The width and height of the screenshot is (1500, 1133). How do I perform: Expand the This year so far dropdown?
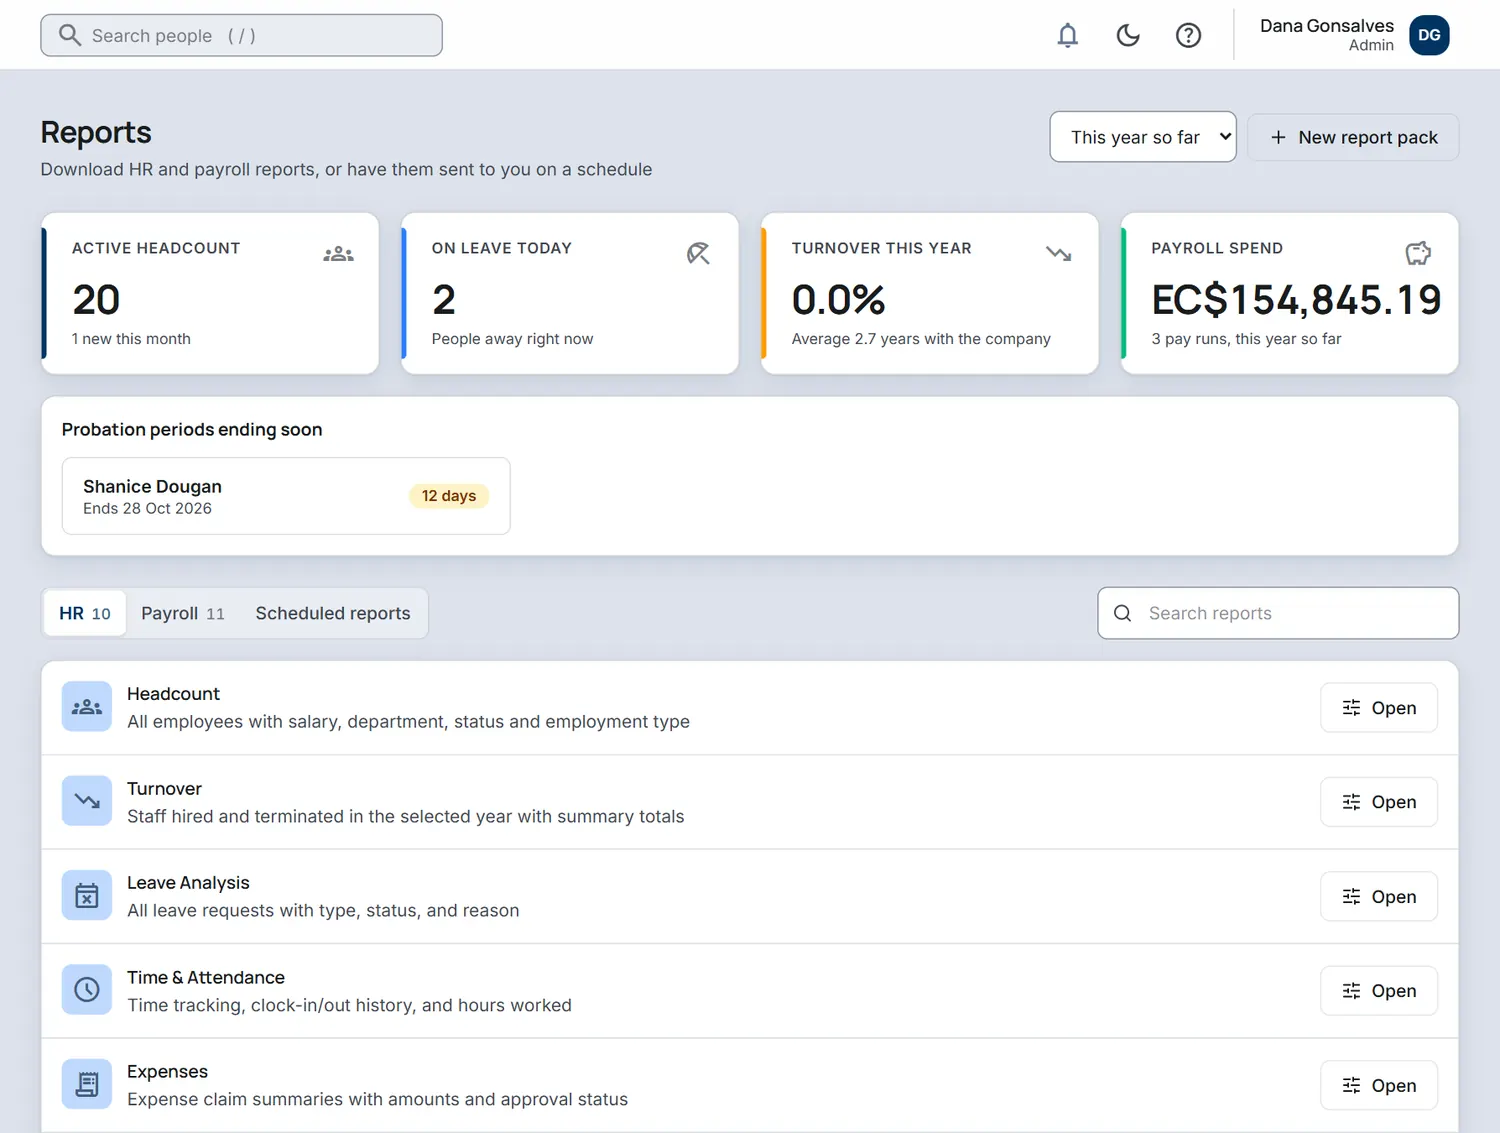[1143, 137]
